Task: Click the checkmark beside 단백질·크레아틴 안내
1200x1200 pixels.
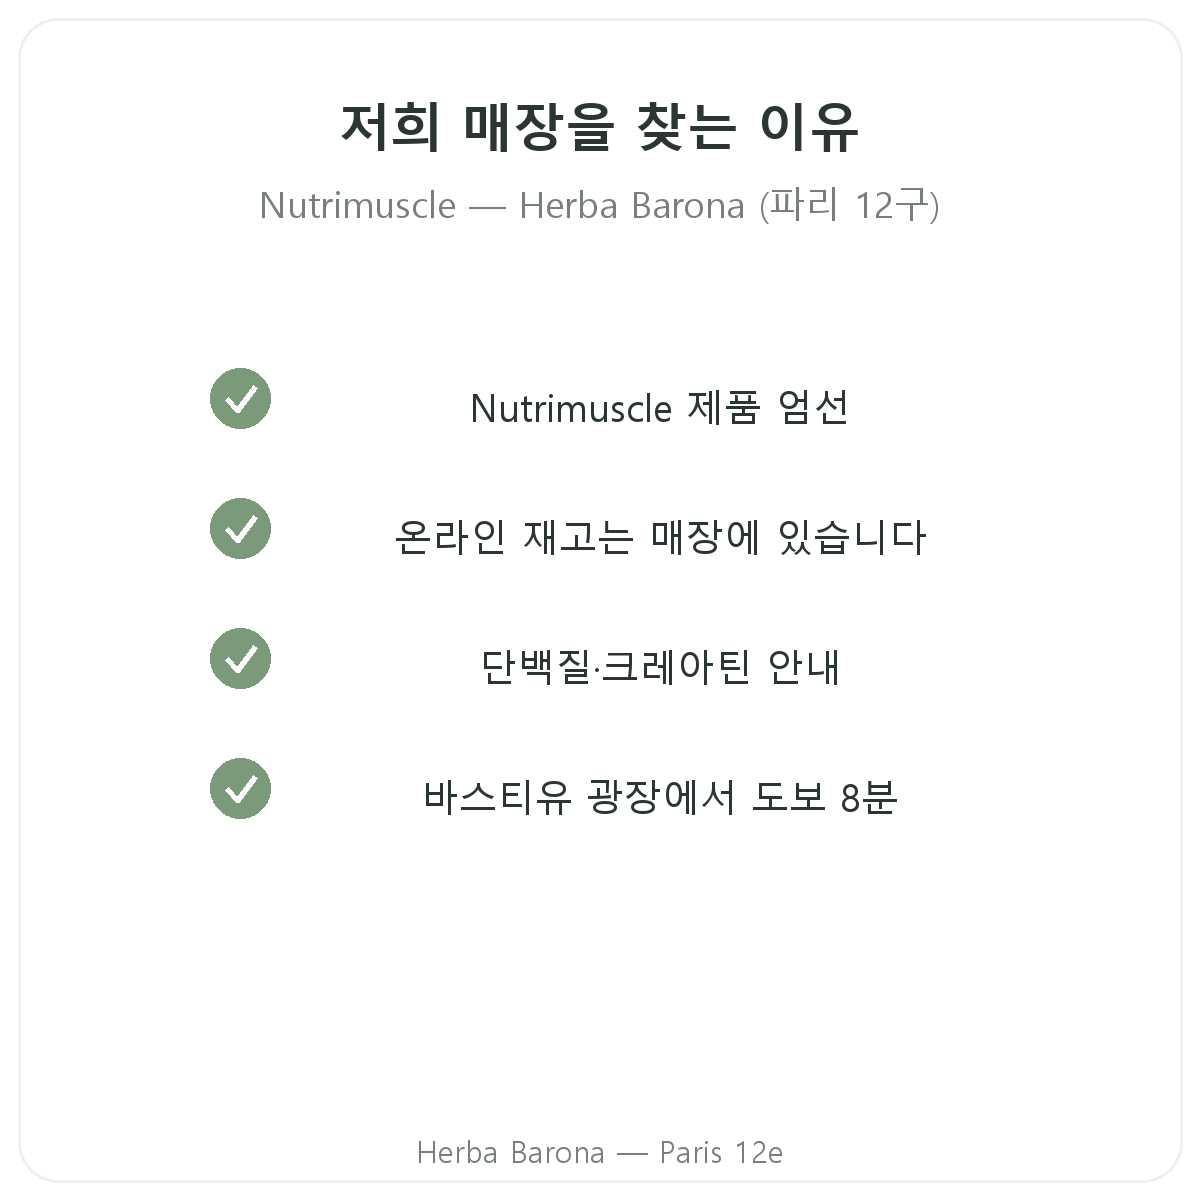Action: [240, 659]
